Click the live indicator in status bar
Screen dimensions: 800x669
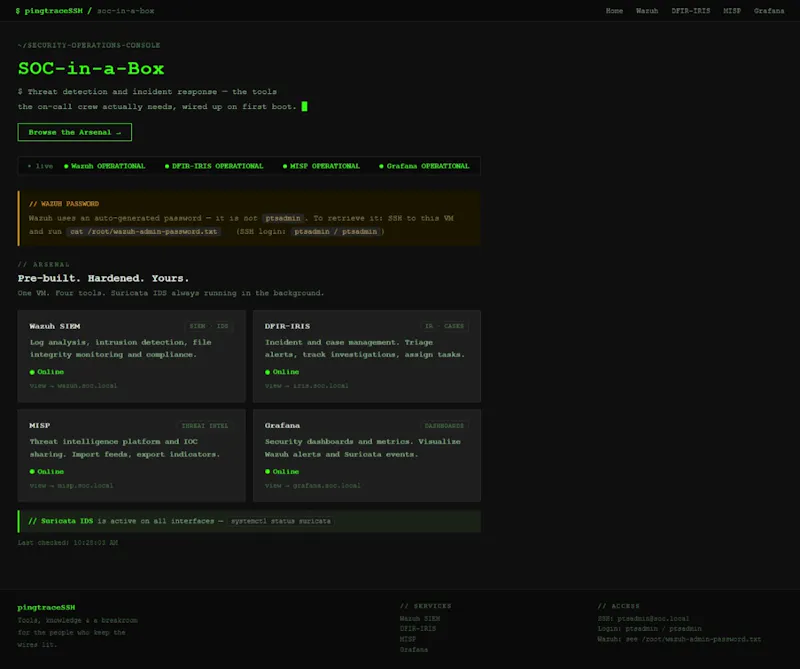click(40, 166)
